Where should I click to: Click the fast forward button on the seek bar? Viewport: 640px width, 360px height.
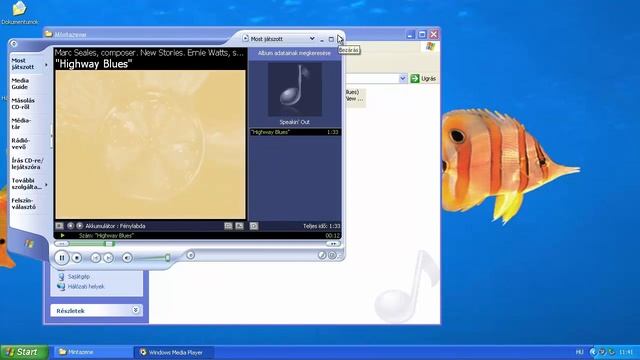point(333,244)
